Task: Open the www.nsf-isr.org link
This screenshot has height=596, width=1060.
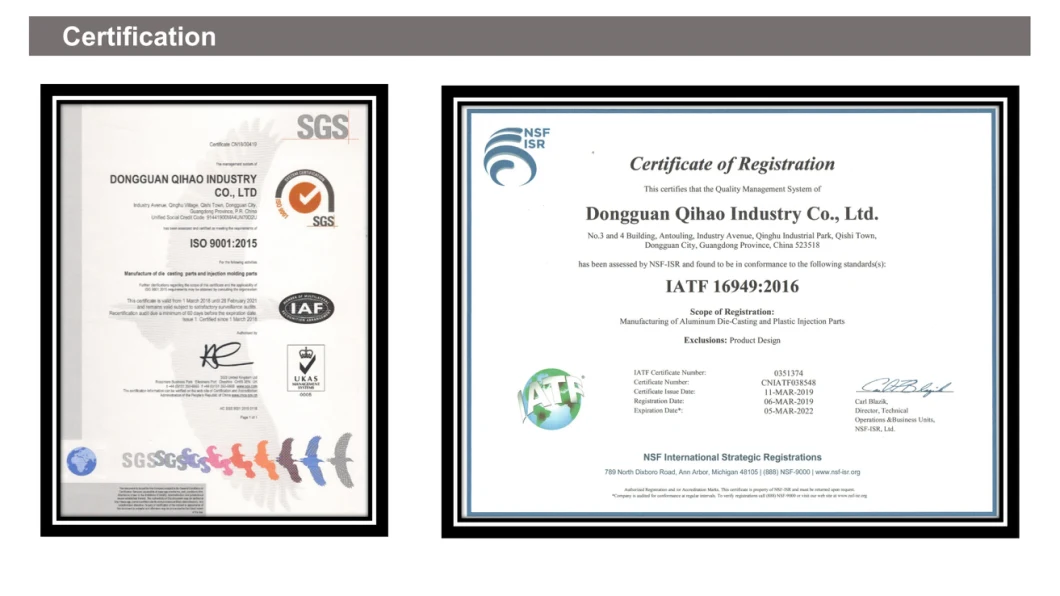Action: (838, 472)
